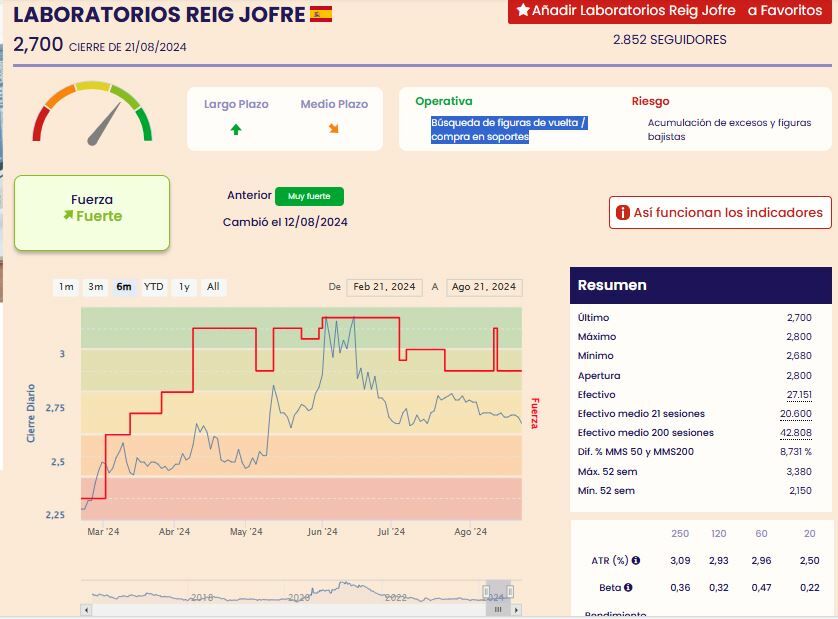Click the Máx. 52 sem value 3,380
838x619 pixels.
[x=799, y=471]
